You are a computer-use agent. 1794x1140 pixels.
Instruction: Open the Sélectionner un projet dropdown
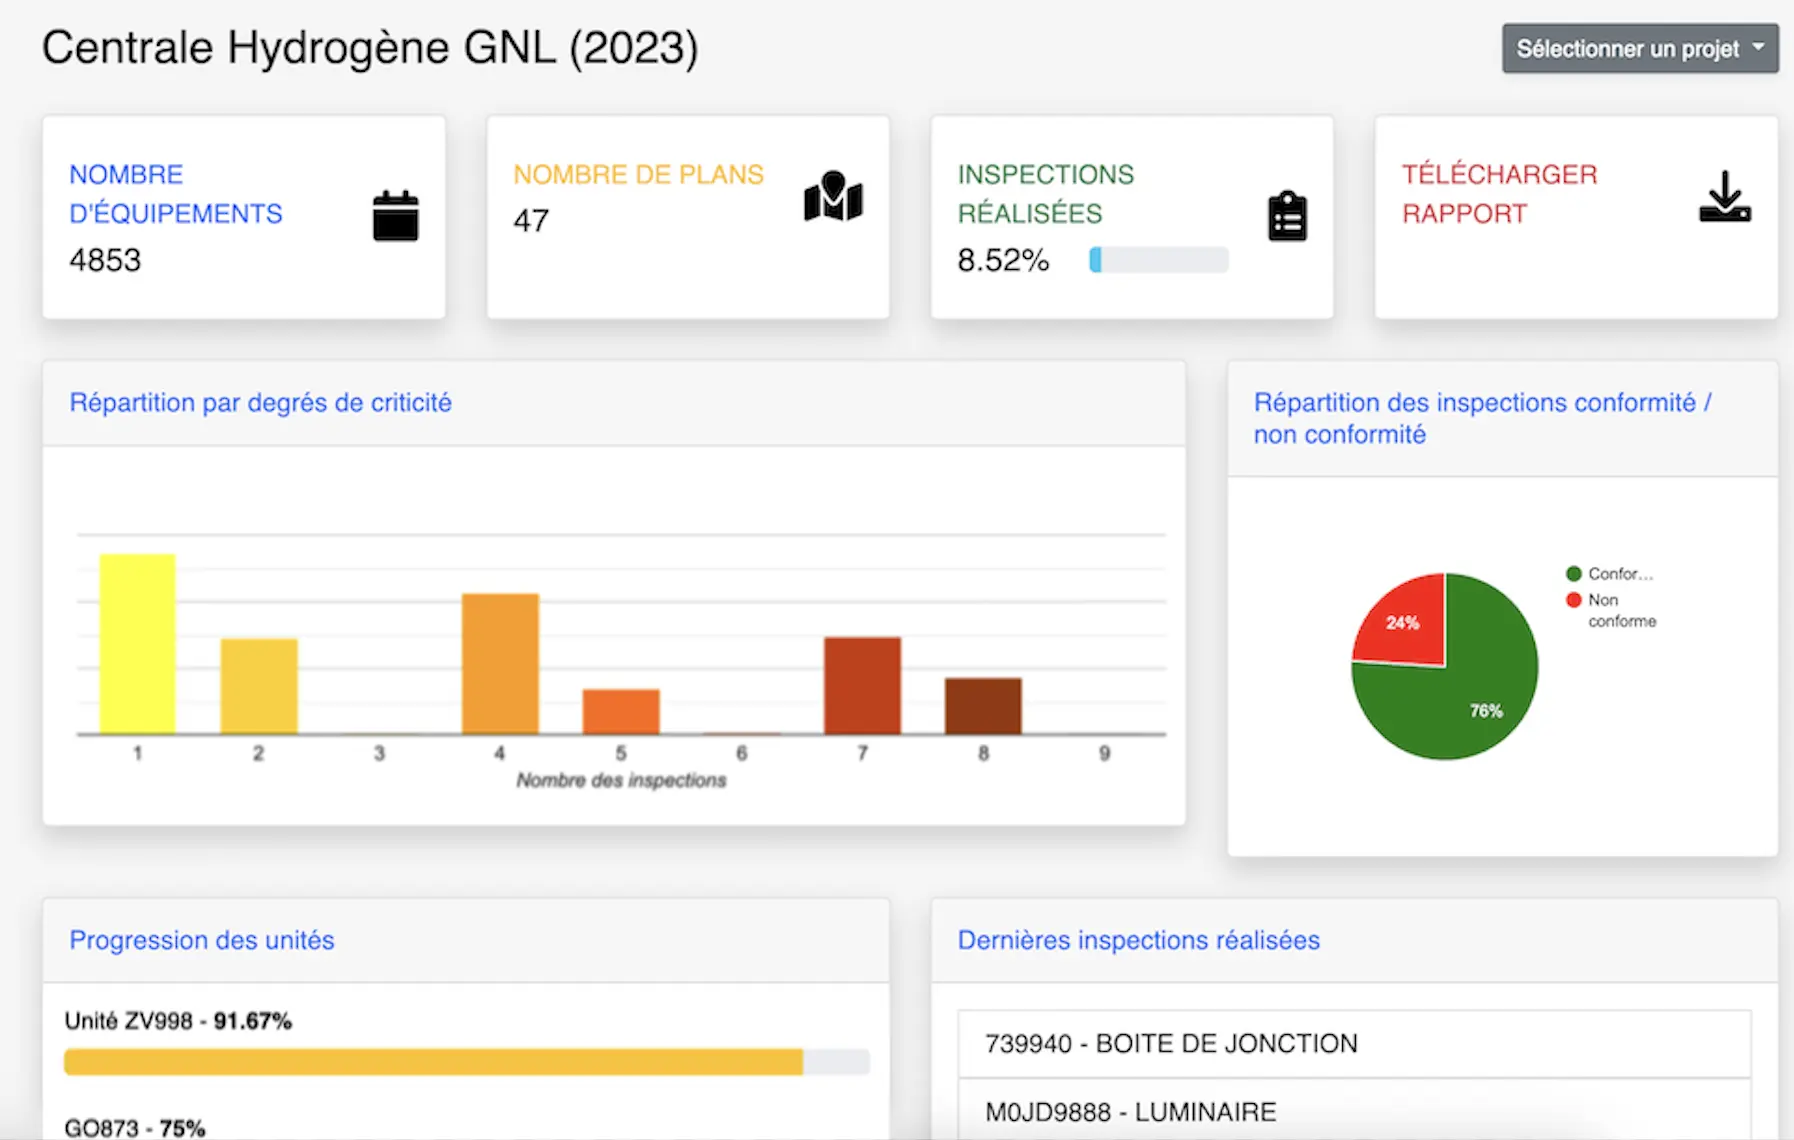click(1640, 49)
